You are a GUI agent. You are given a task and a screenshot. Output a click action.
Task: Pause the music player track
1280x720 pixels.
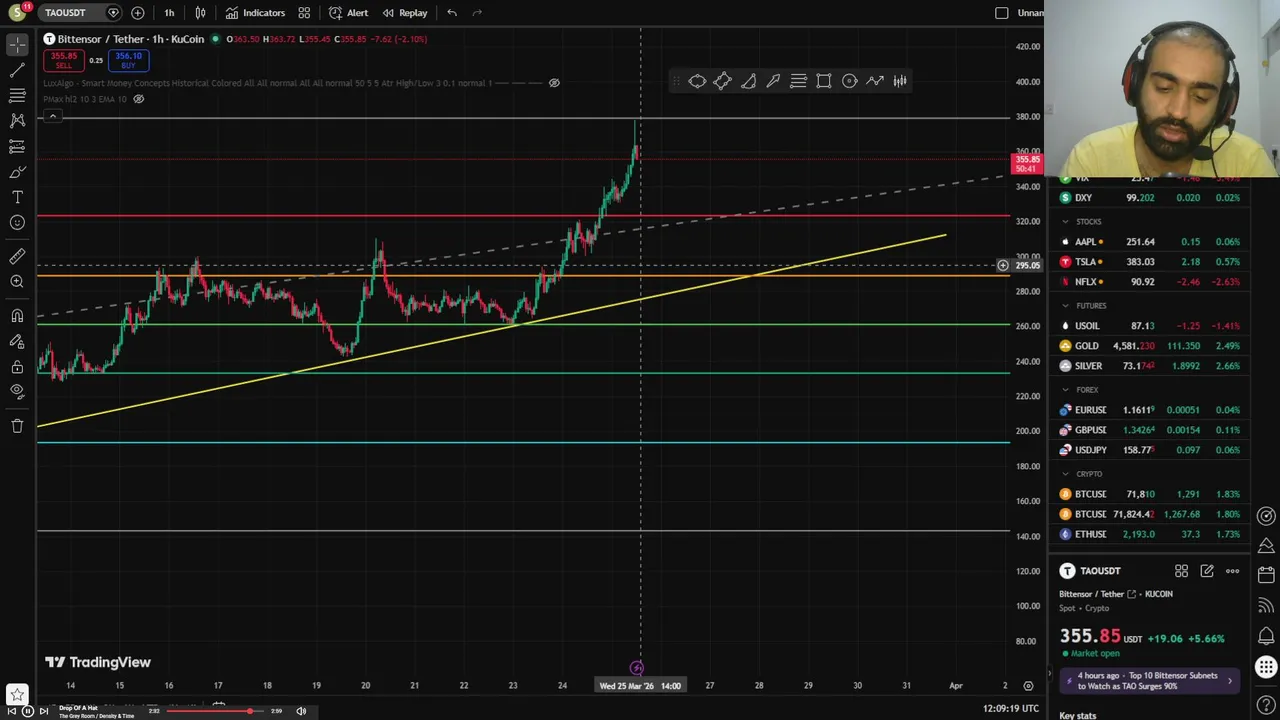tap(28, 711)
